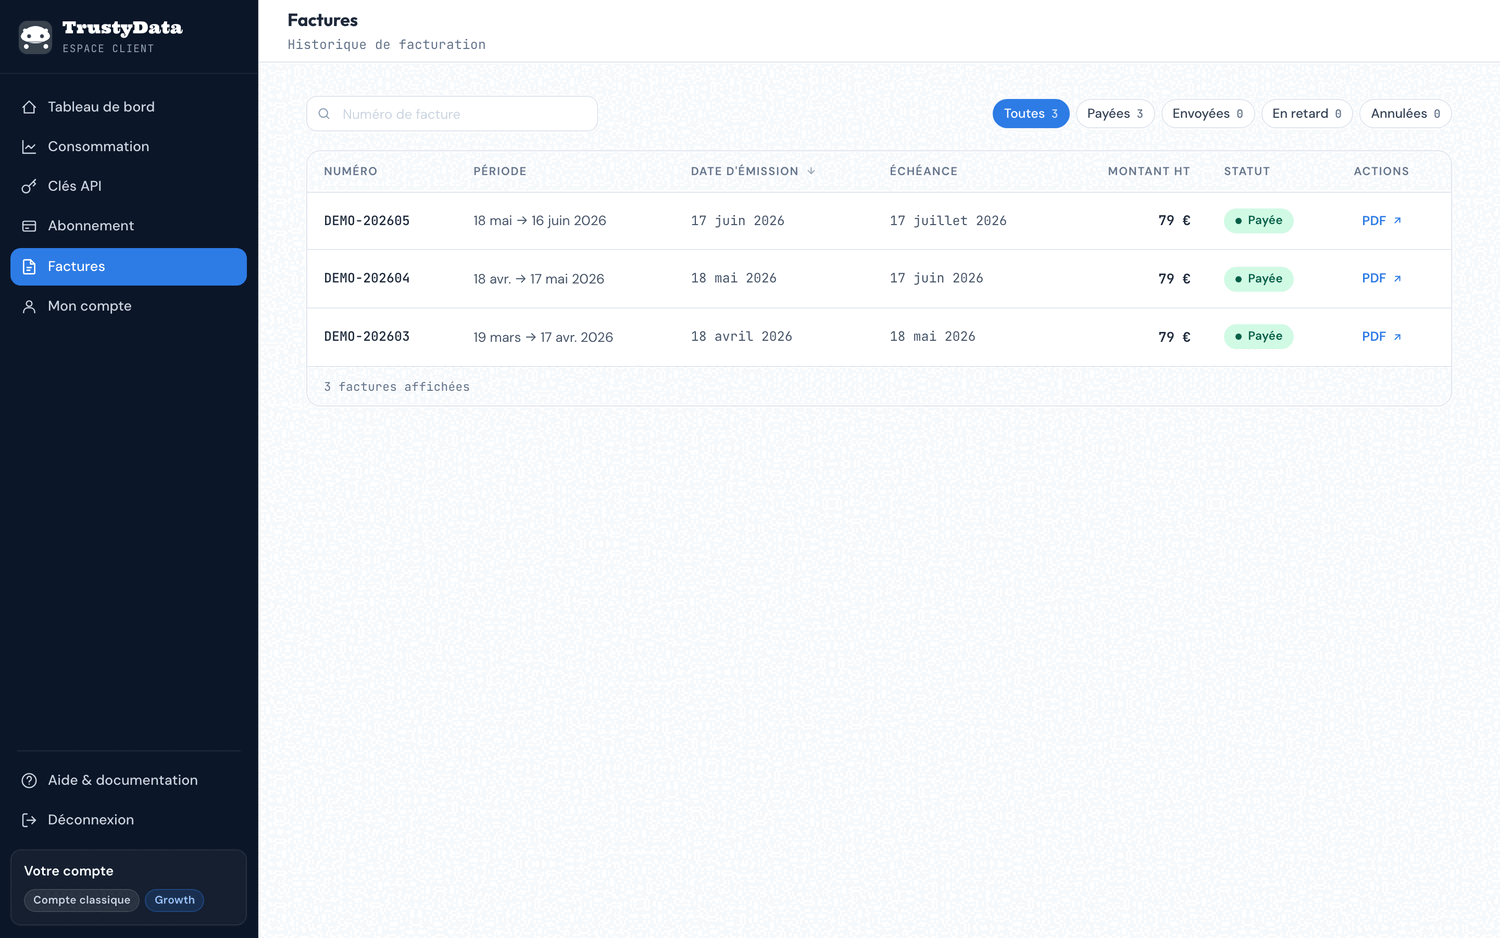Download PDF for invoice DEMO-202604

point(1381,279)
